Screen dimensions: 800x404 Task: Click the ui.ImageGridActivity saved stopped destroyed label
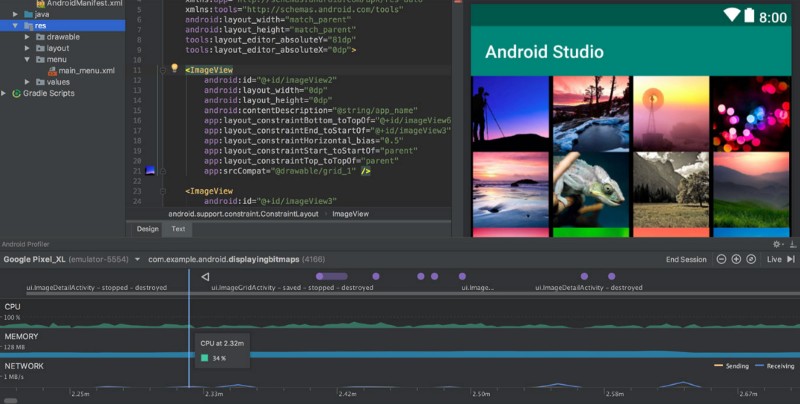(x=292, y=288)
